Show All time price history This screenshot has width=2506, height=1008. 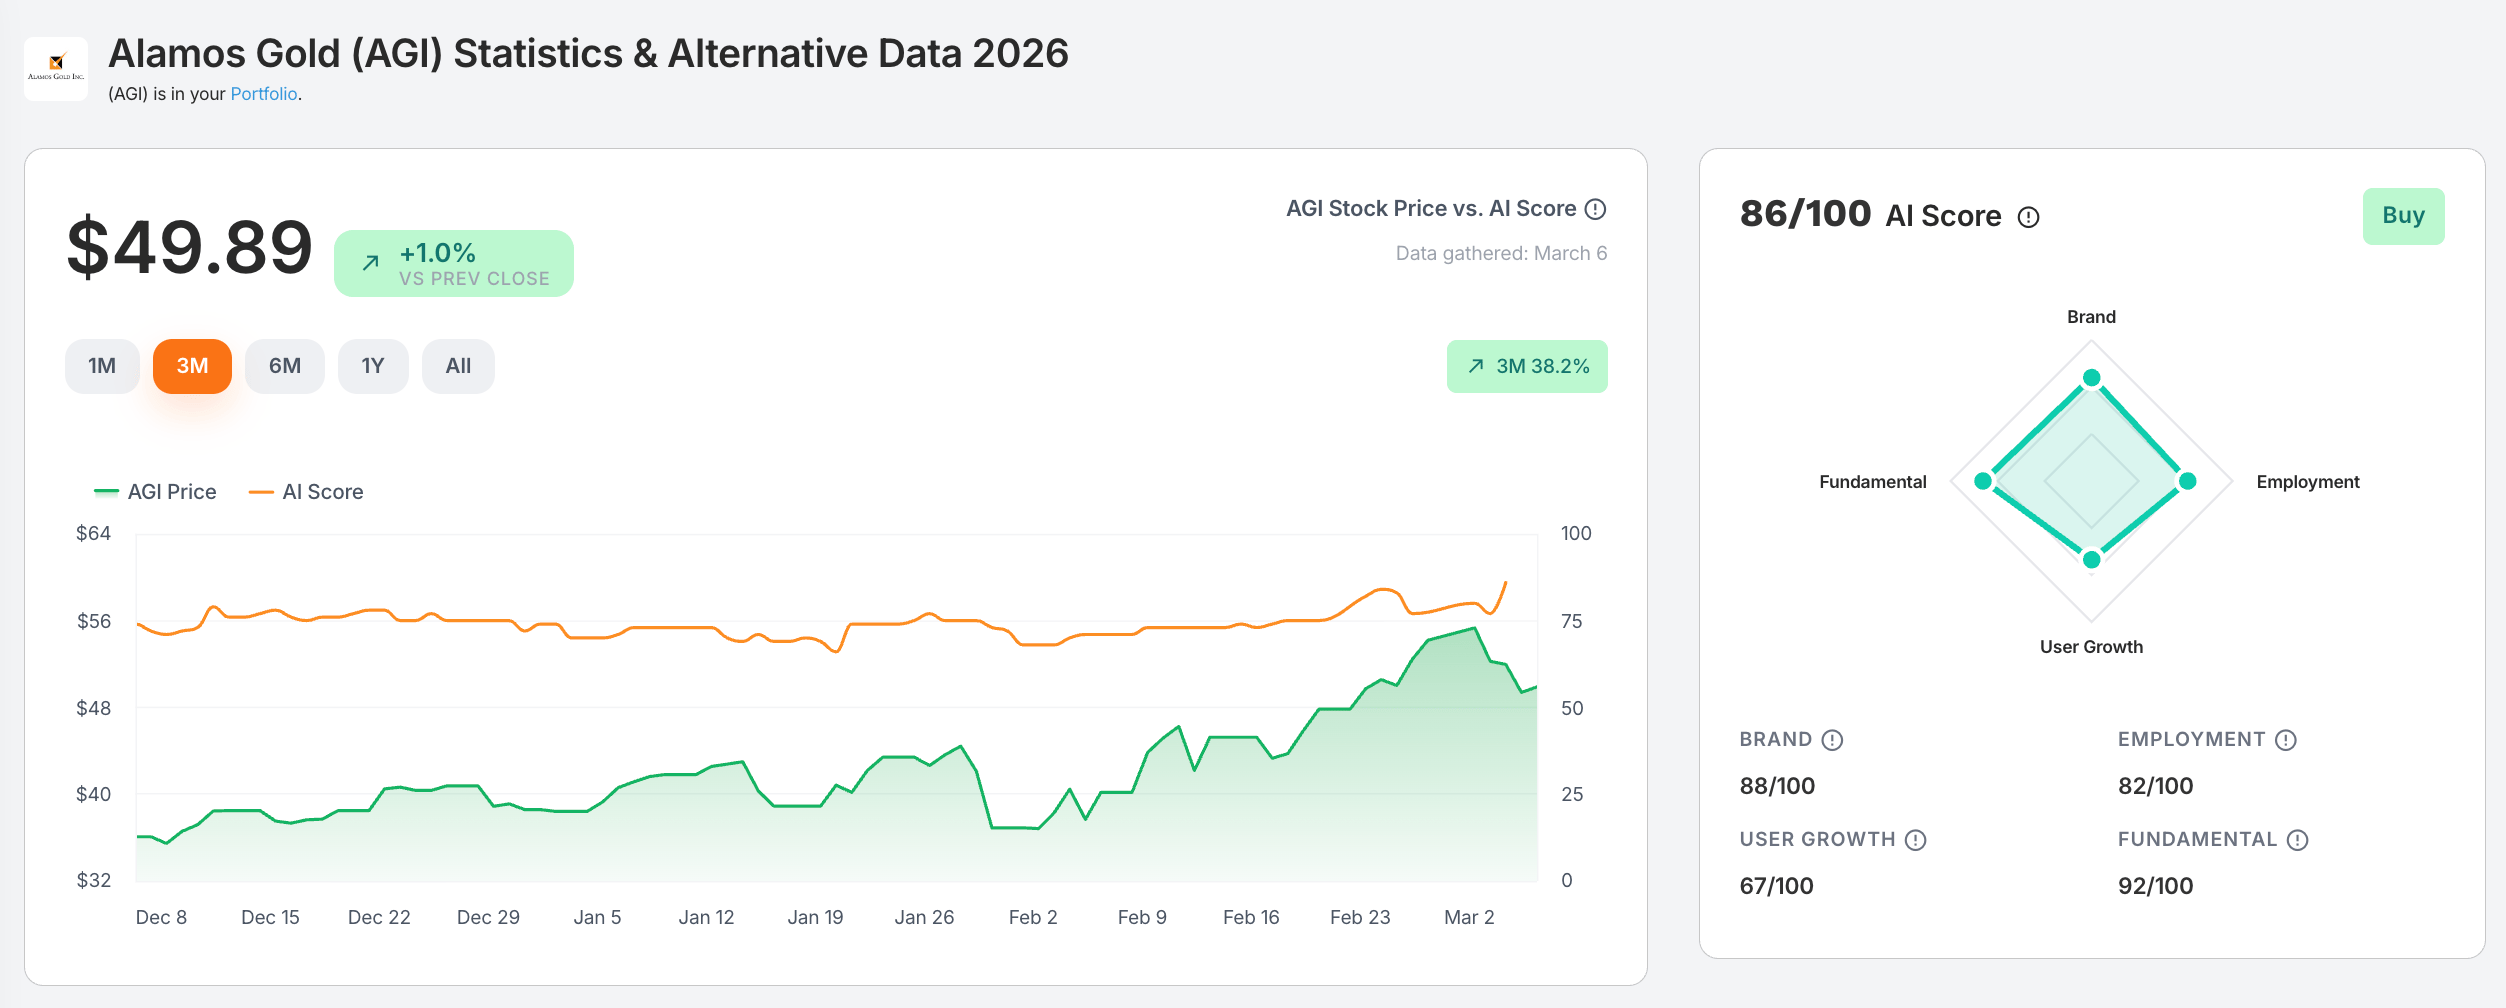point(458,366)
